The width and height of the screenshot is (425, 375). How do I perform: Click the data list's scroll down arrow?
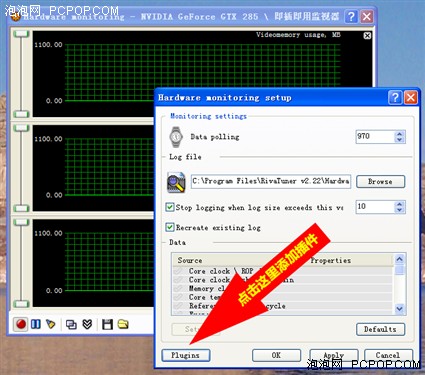click(400, 309)
